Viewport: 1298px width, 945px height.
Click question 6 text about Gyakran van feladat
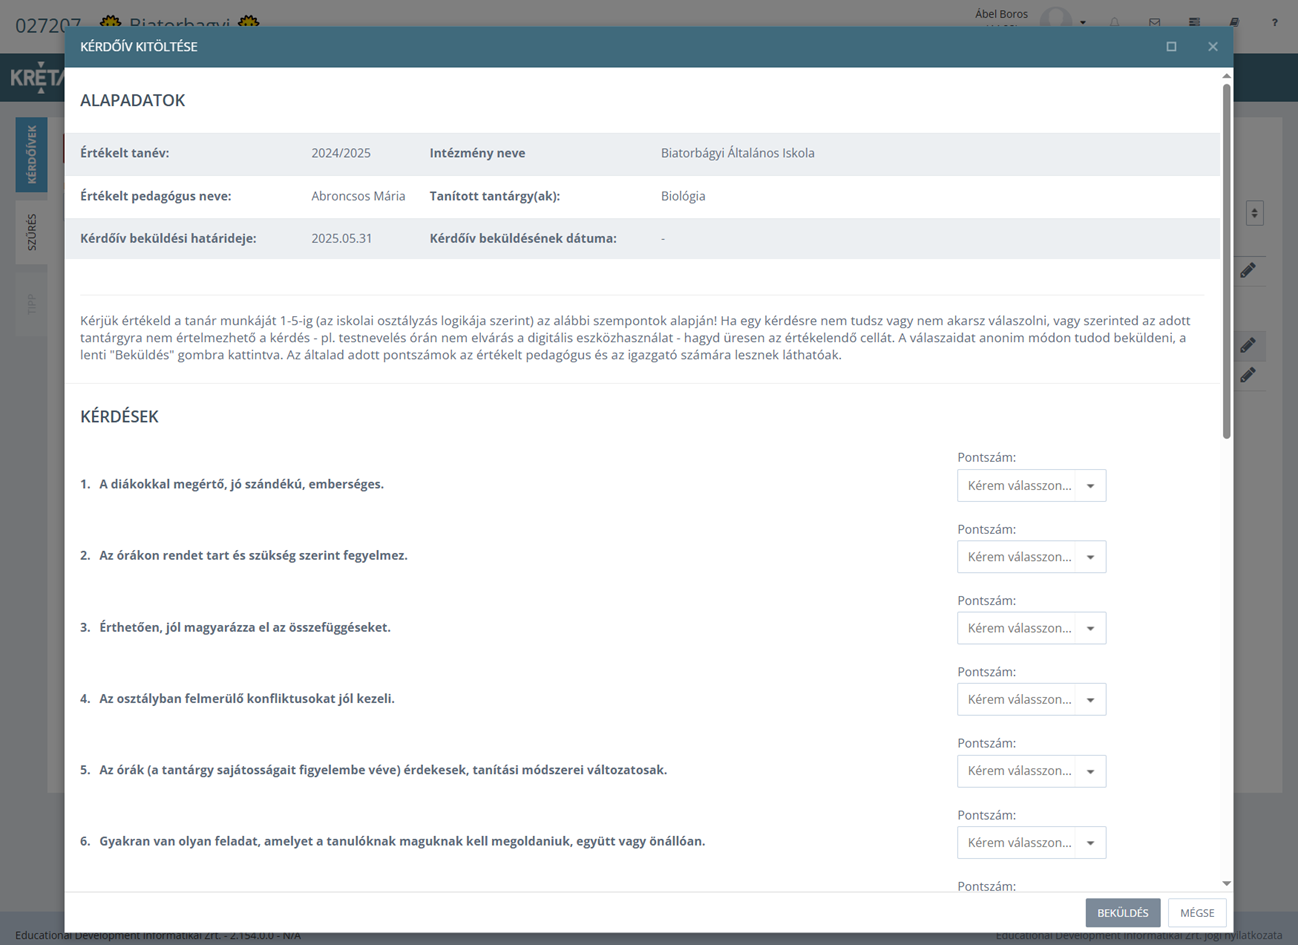click(402, 841)
